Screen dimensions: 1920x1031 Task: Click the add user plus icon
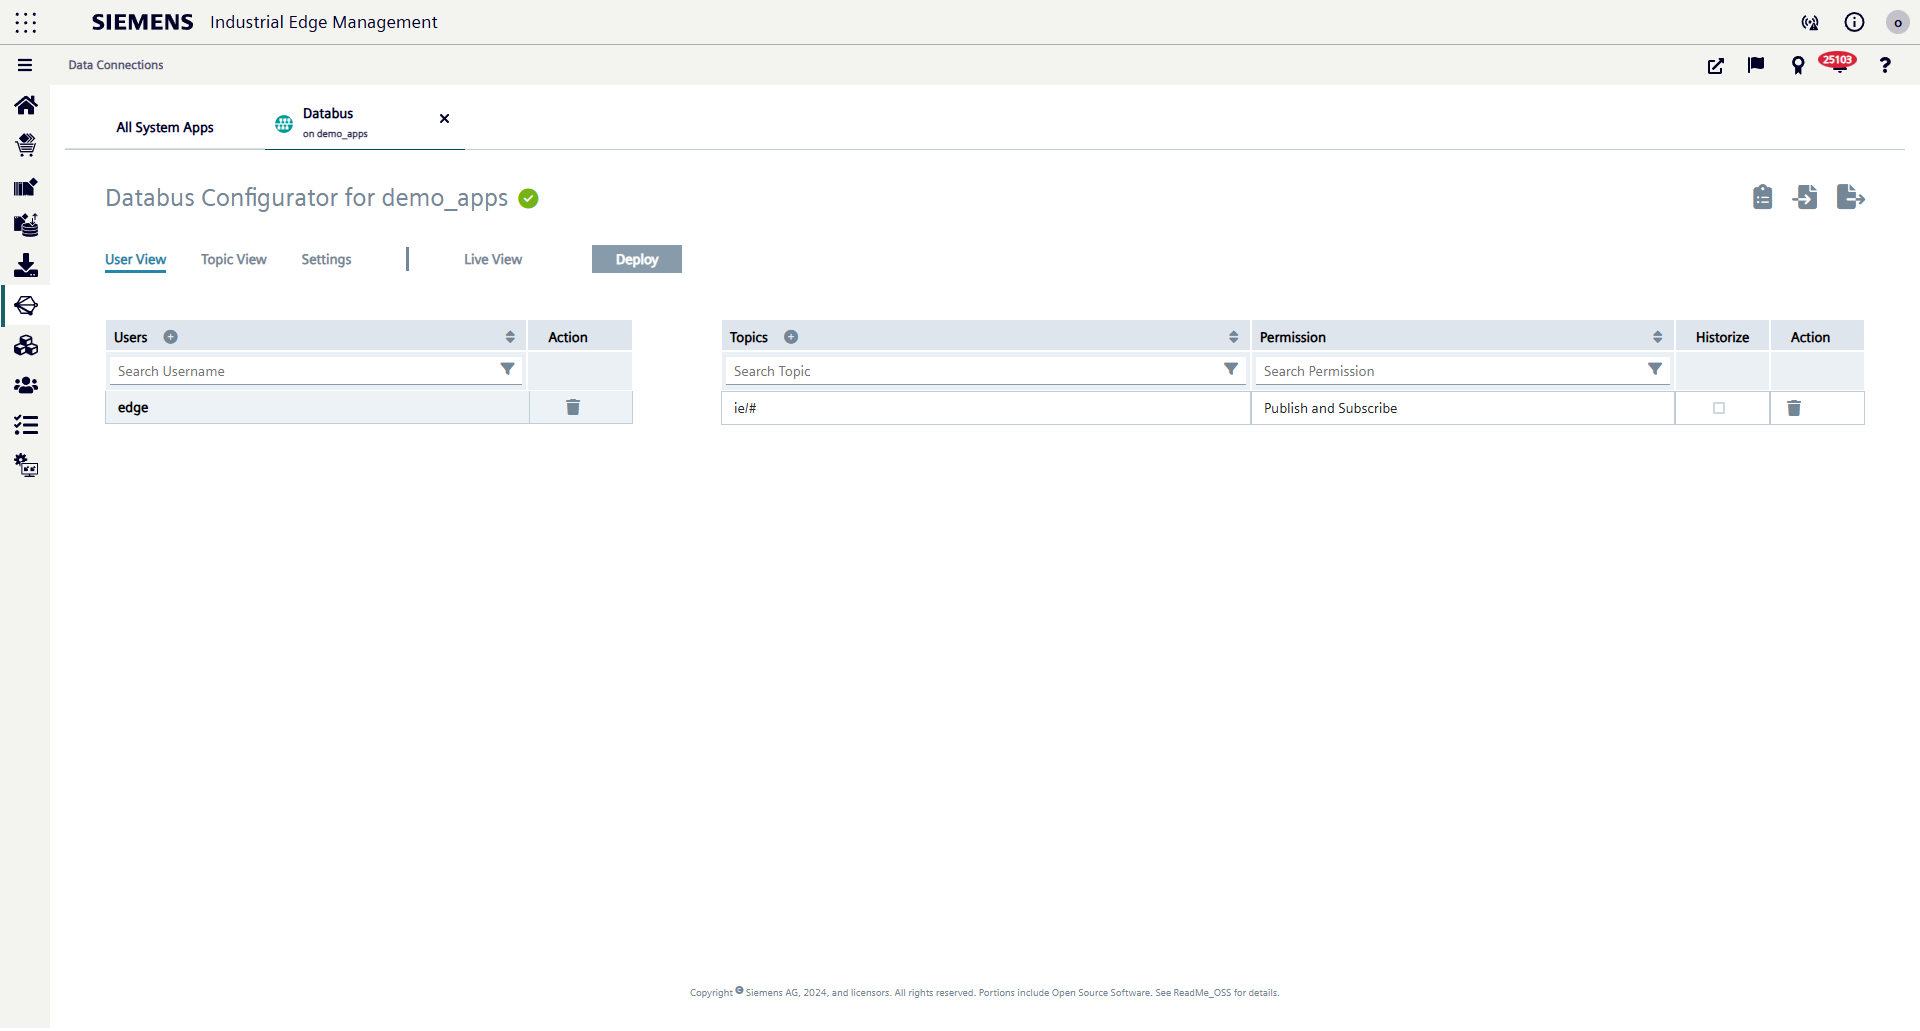(x=171, y=337)
